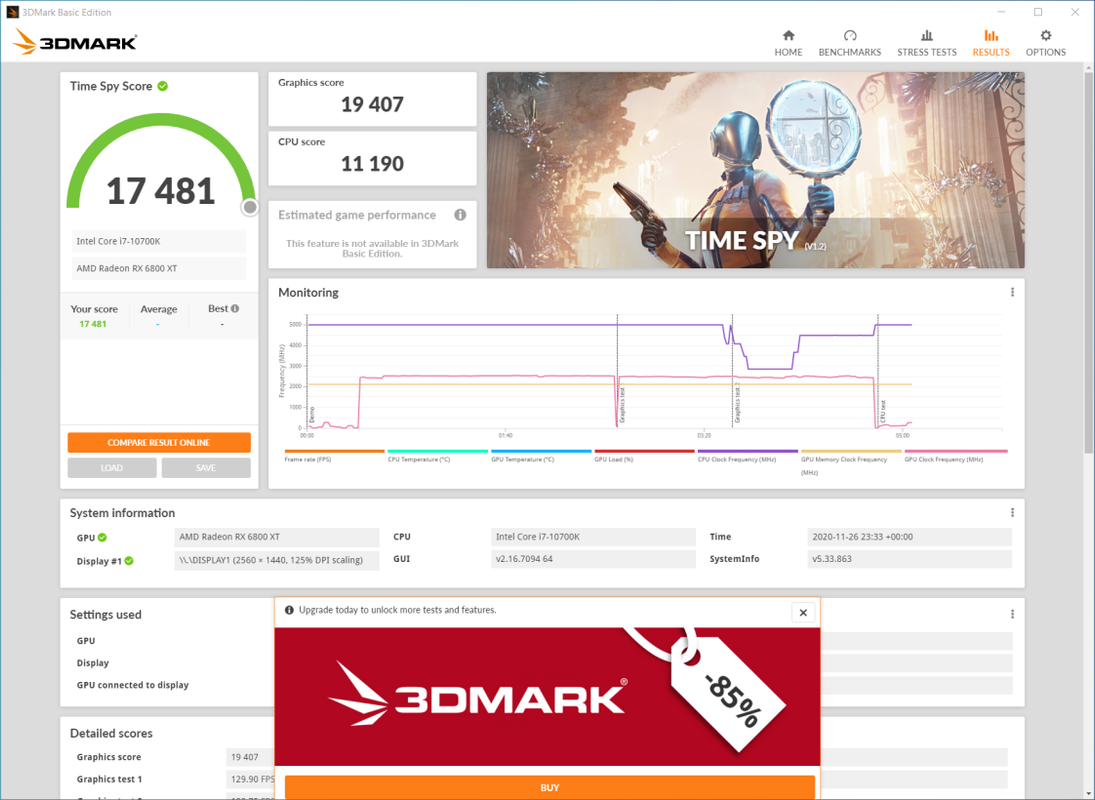Toggle GPU Load (%) legend item
This screenshot has width=1095, height=800.
click(x=645, y=456)
